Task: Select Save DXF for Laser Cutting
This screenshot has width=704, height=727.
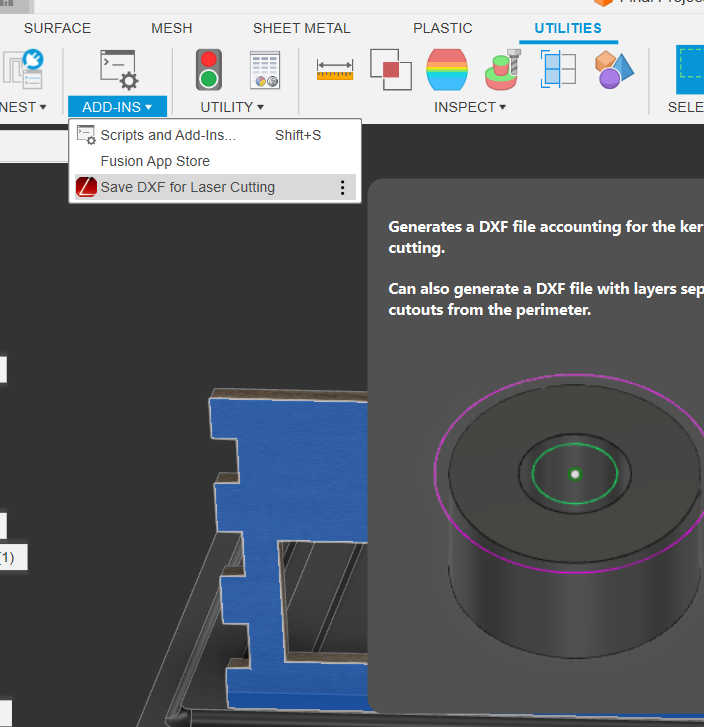Action: coord(187,187)
